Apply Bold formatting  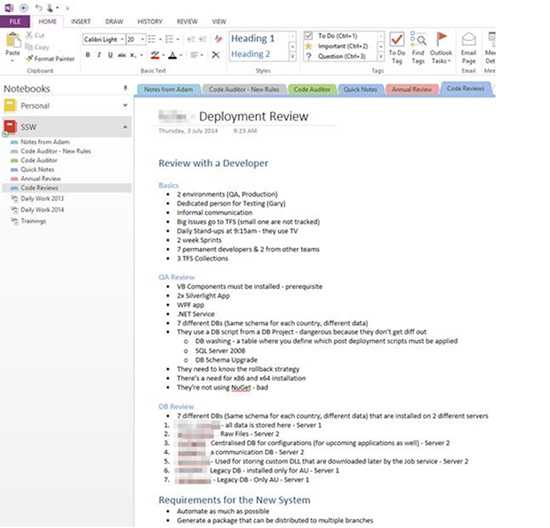pos(88,55)
